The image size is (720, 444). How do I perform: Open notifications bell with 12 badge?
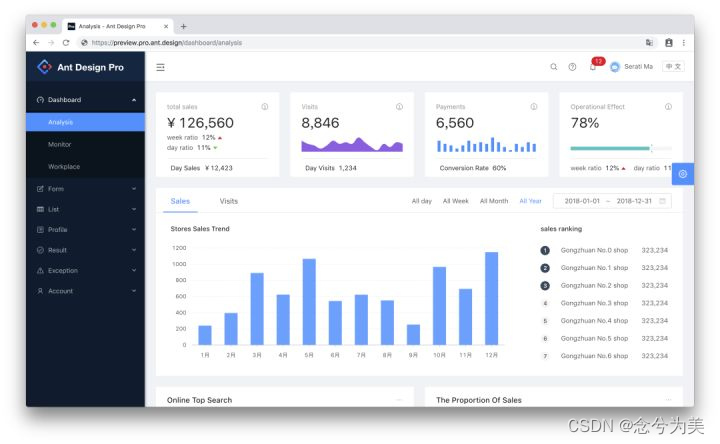pyautogui.click(x=593, y=67)
